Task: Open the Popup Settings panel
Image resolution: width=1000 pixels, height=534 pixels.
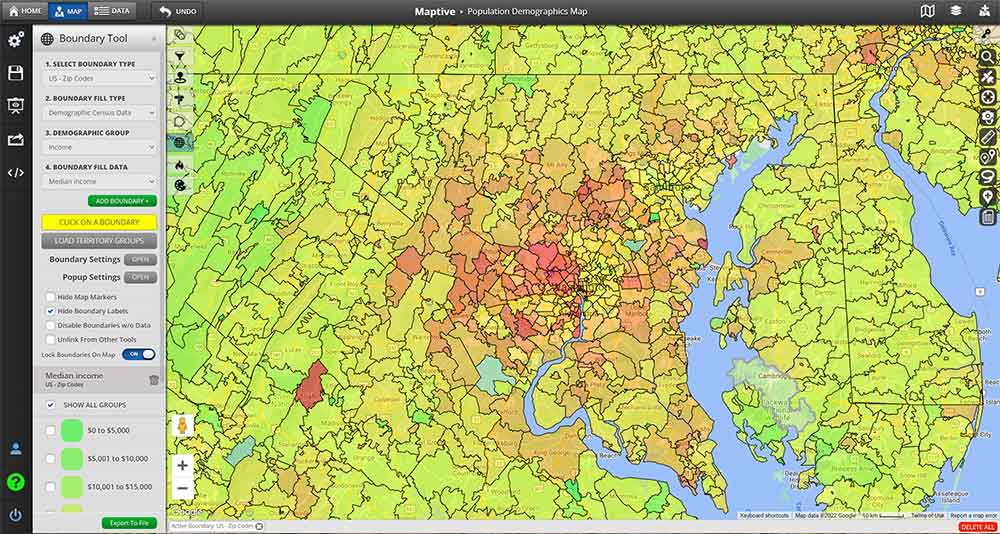Action: 140,278
